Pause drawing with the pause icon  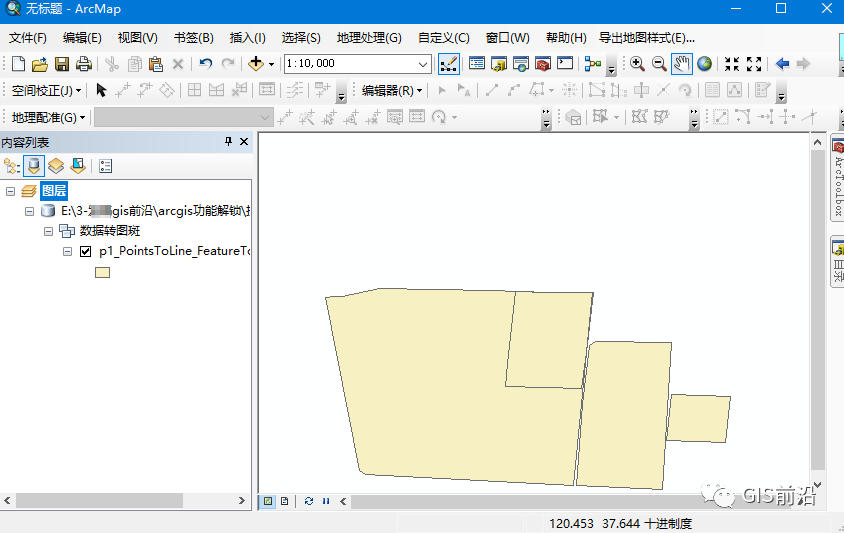(326, 501)
